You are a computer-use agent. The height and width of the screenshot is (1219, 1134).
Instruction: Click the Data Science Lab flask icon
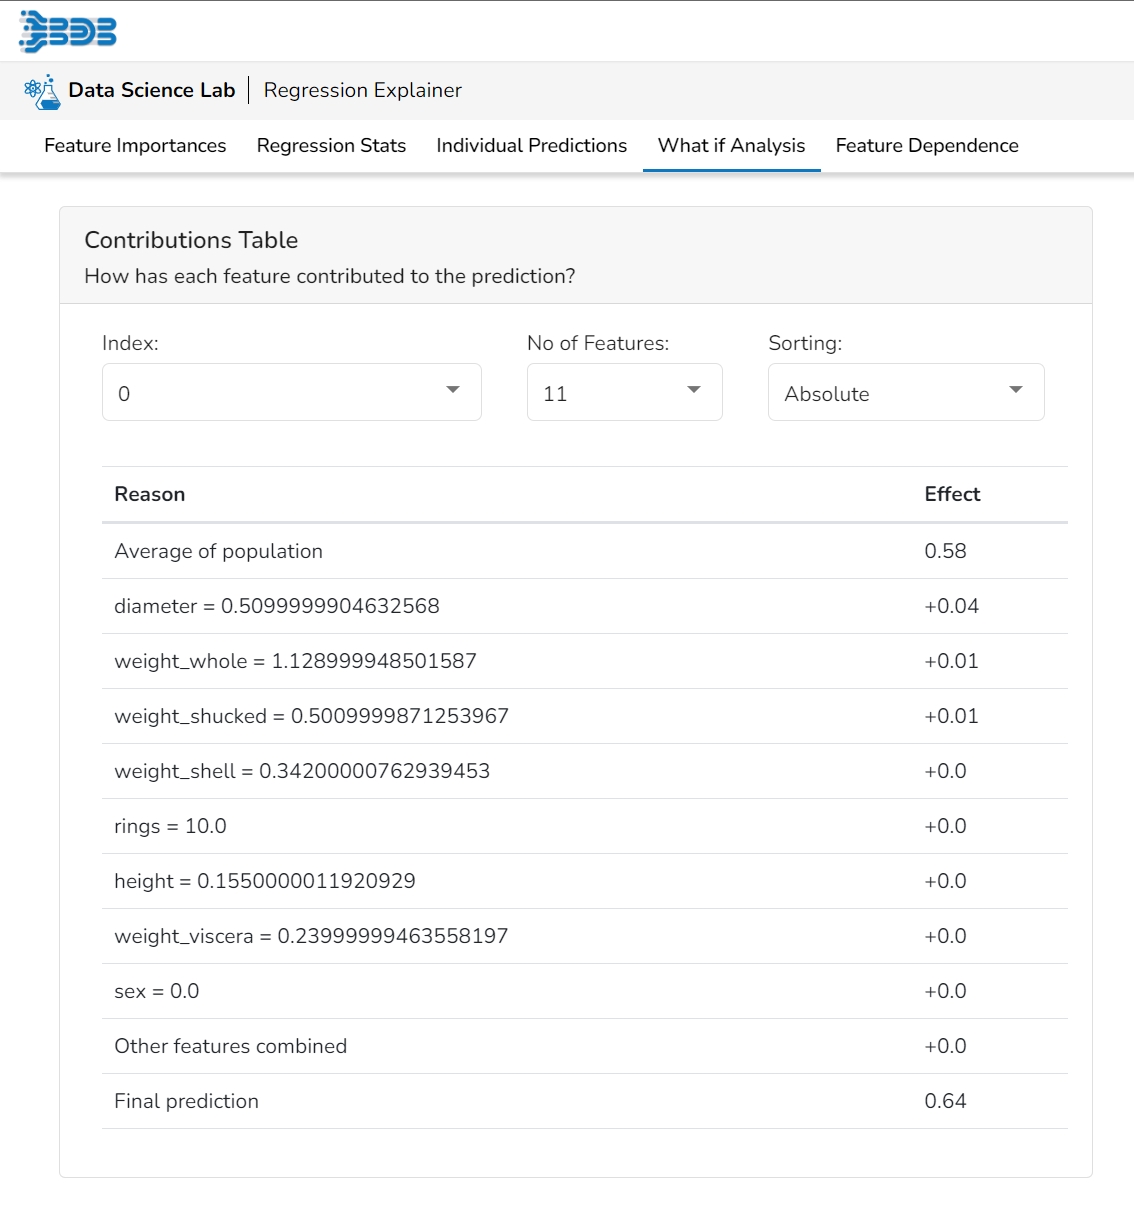point(42,91)
